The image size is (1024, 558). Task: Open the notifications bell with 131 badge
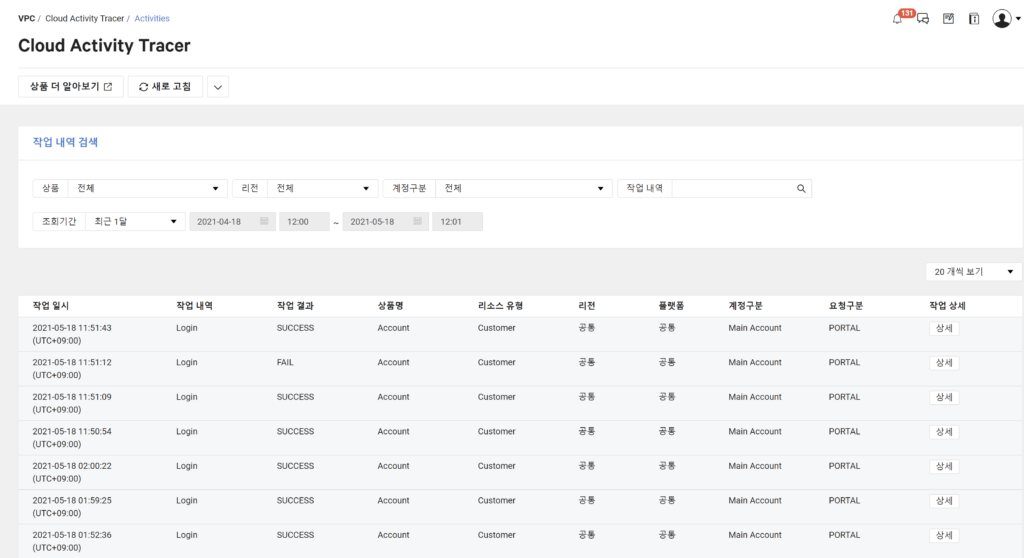point(898,19)
